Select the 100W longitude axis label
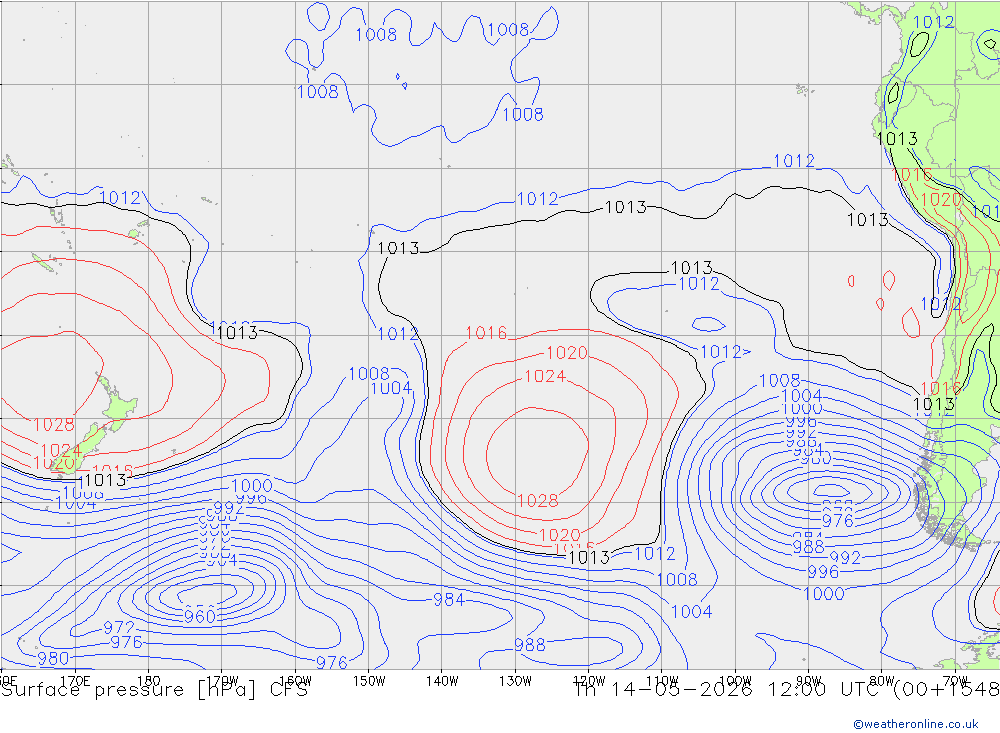 click(735, 681)
